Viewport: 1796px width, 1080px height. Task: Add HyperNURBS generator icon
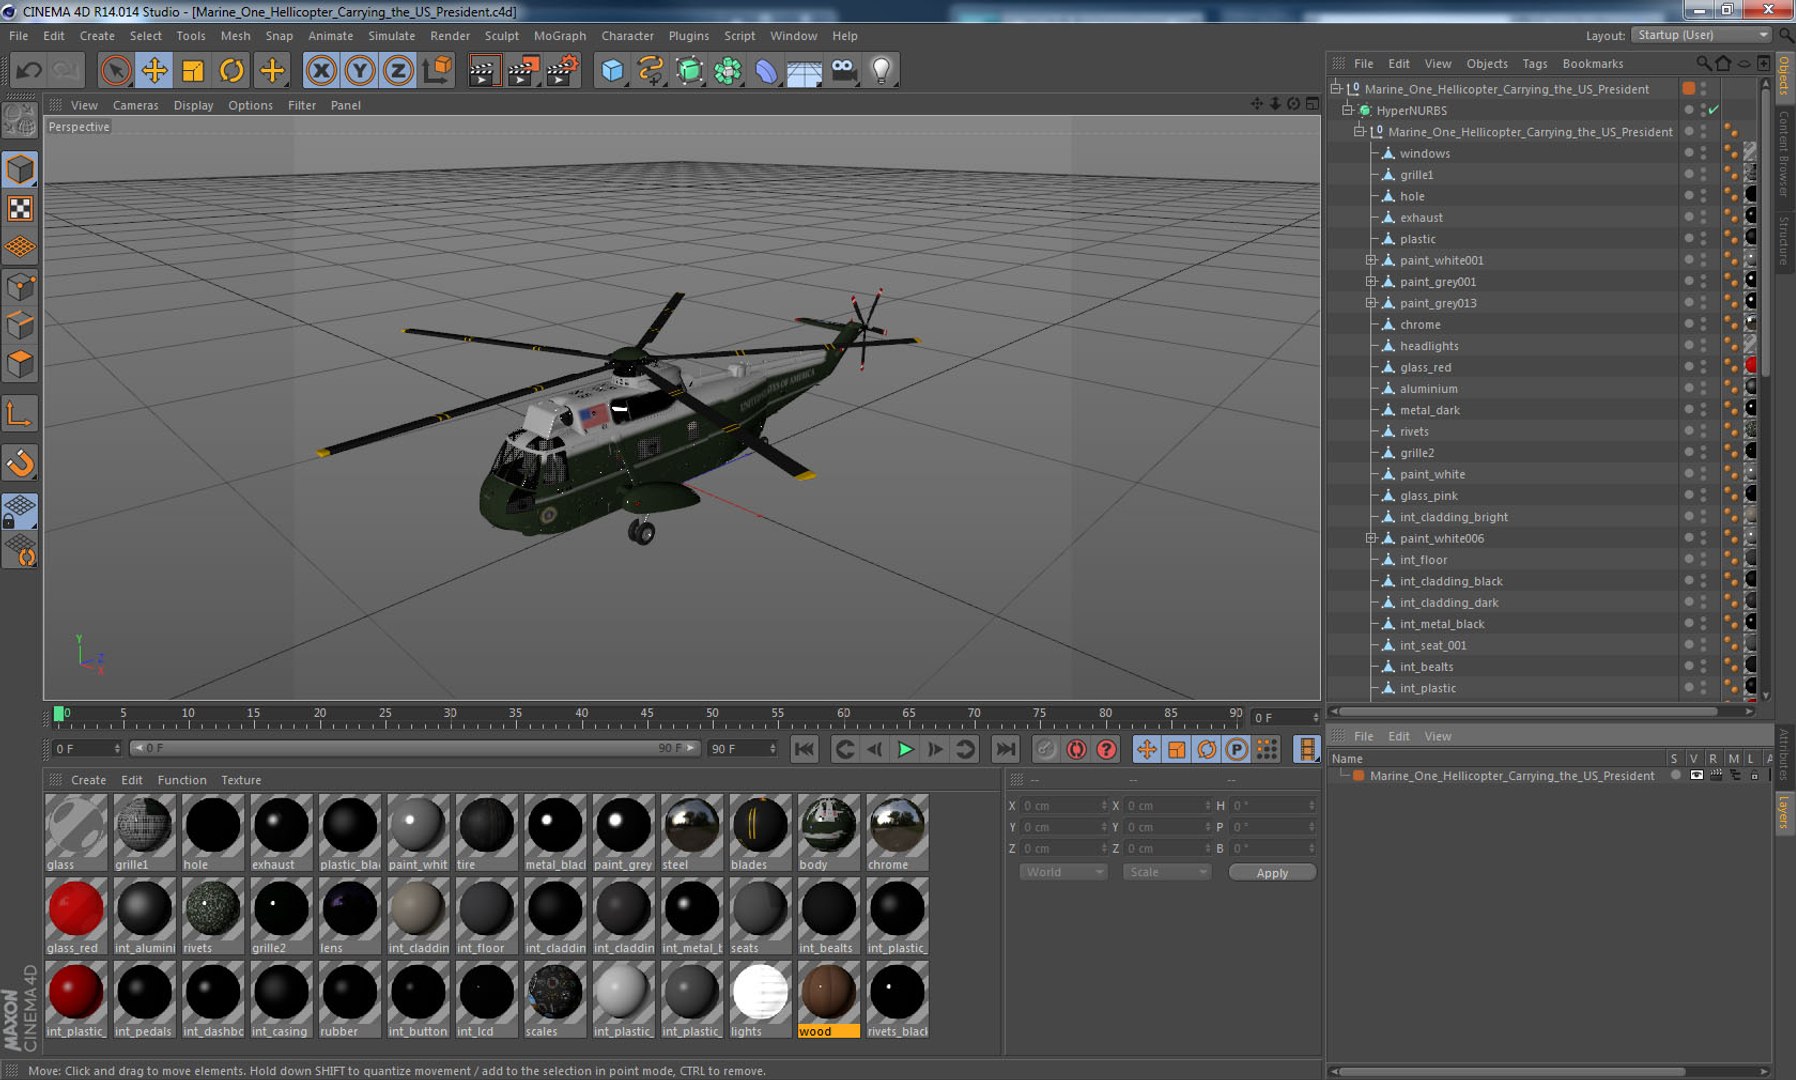[689, 70]
